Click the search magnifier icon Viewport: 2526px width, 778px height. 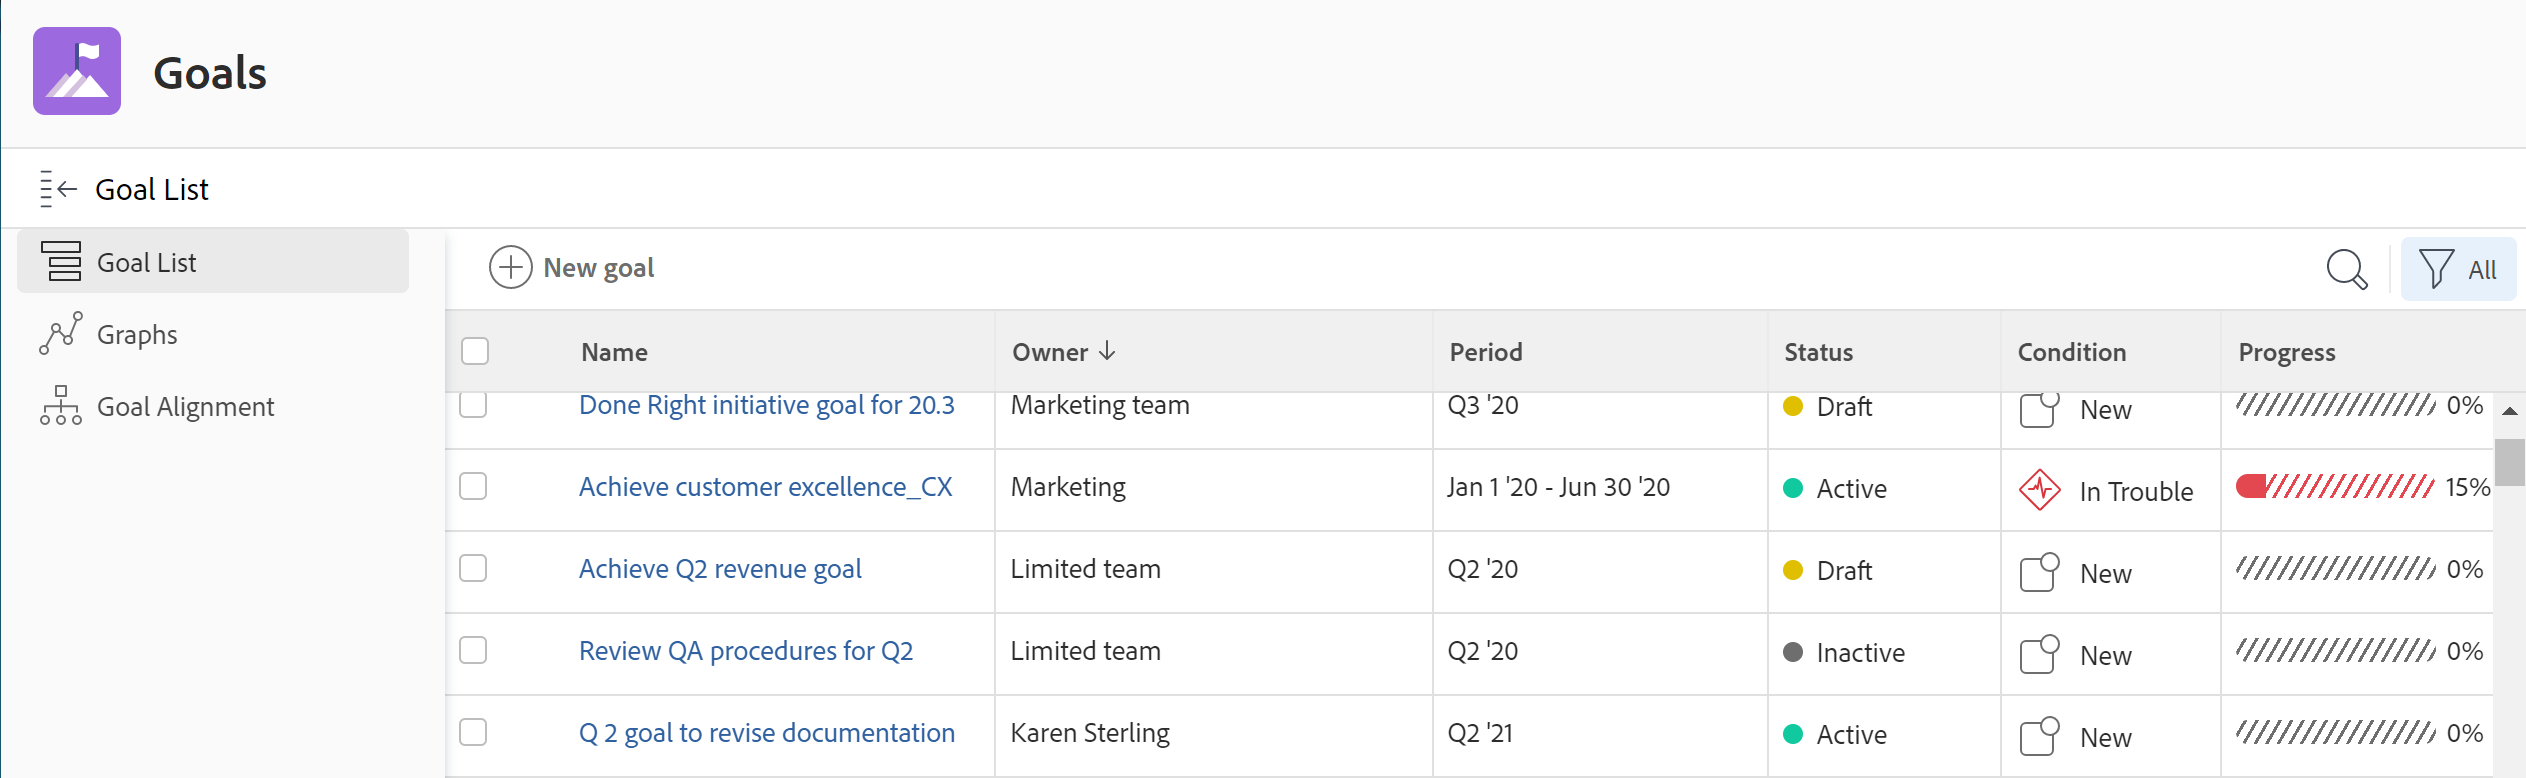[x=2346, y=269]
